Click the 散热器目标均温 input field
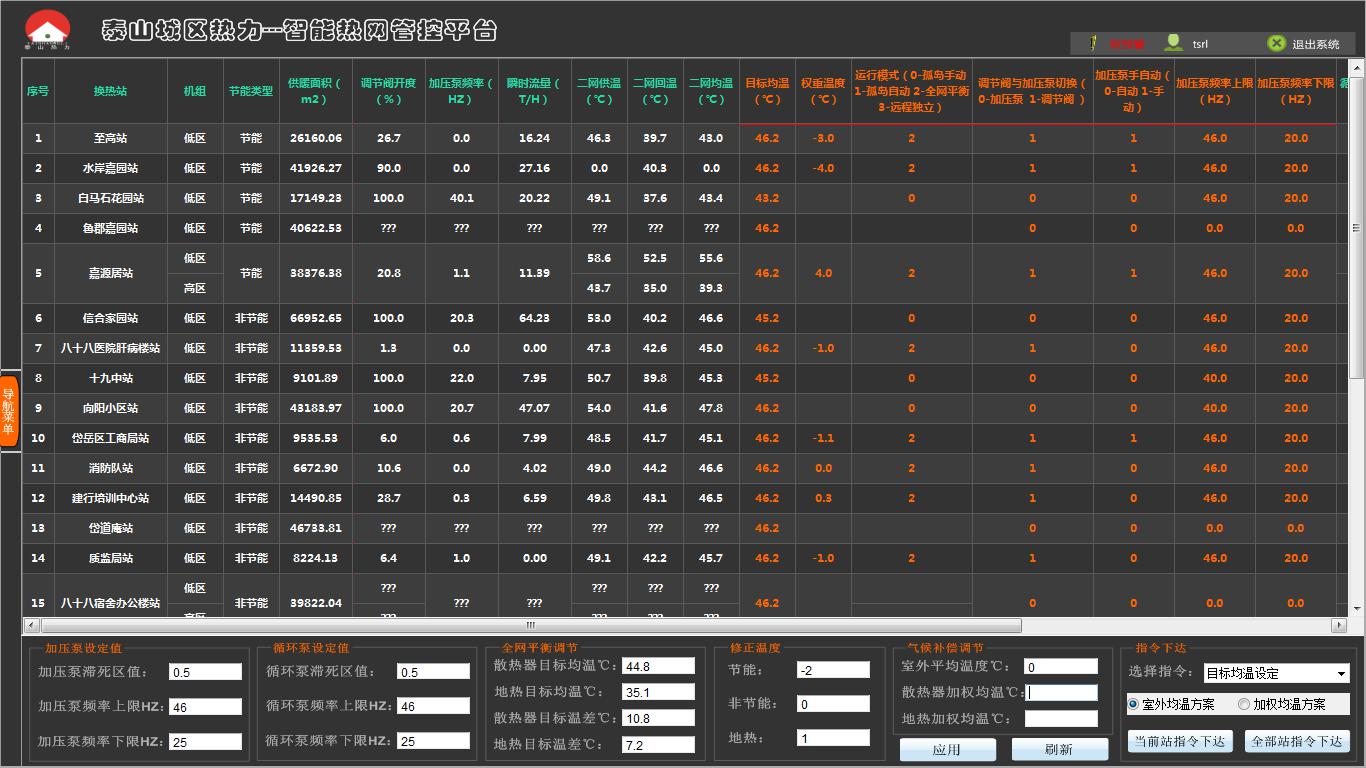The height and width of the screenshot is (768, 1366). pyautogui.click(x=658, y=666)
